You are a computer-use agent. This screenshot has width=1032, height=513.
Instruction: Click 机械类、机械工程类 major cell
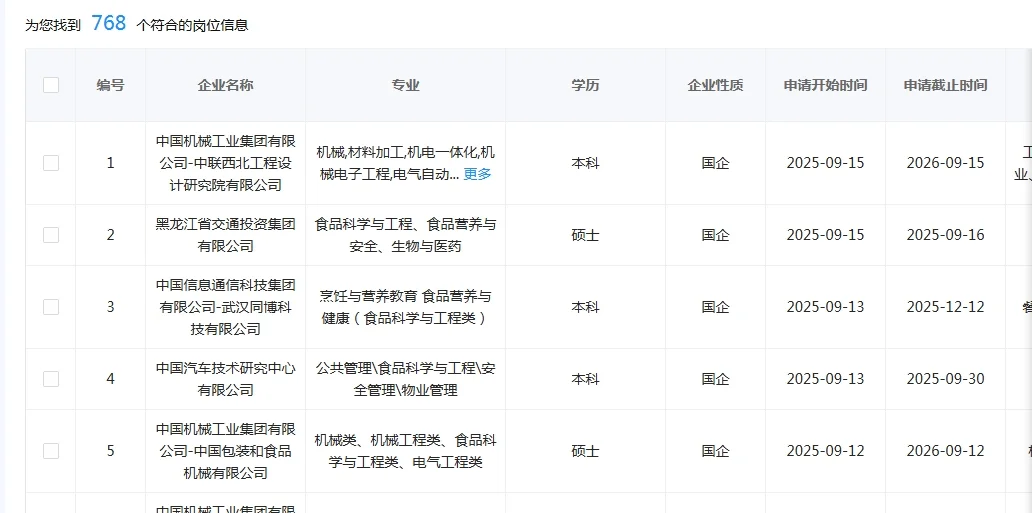coord(405,451)
